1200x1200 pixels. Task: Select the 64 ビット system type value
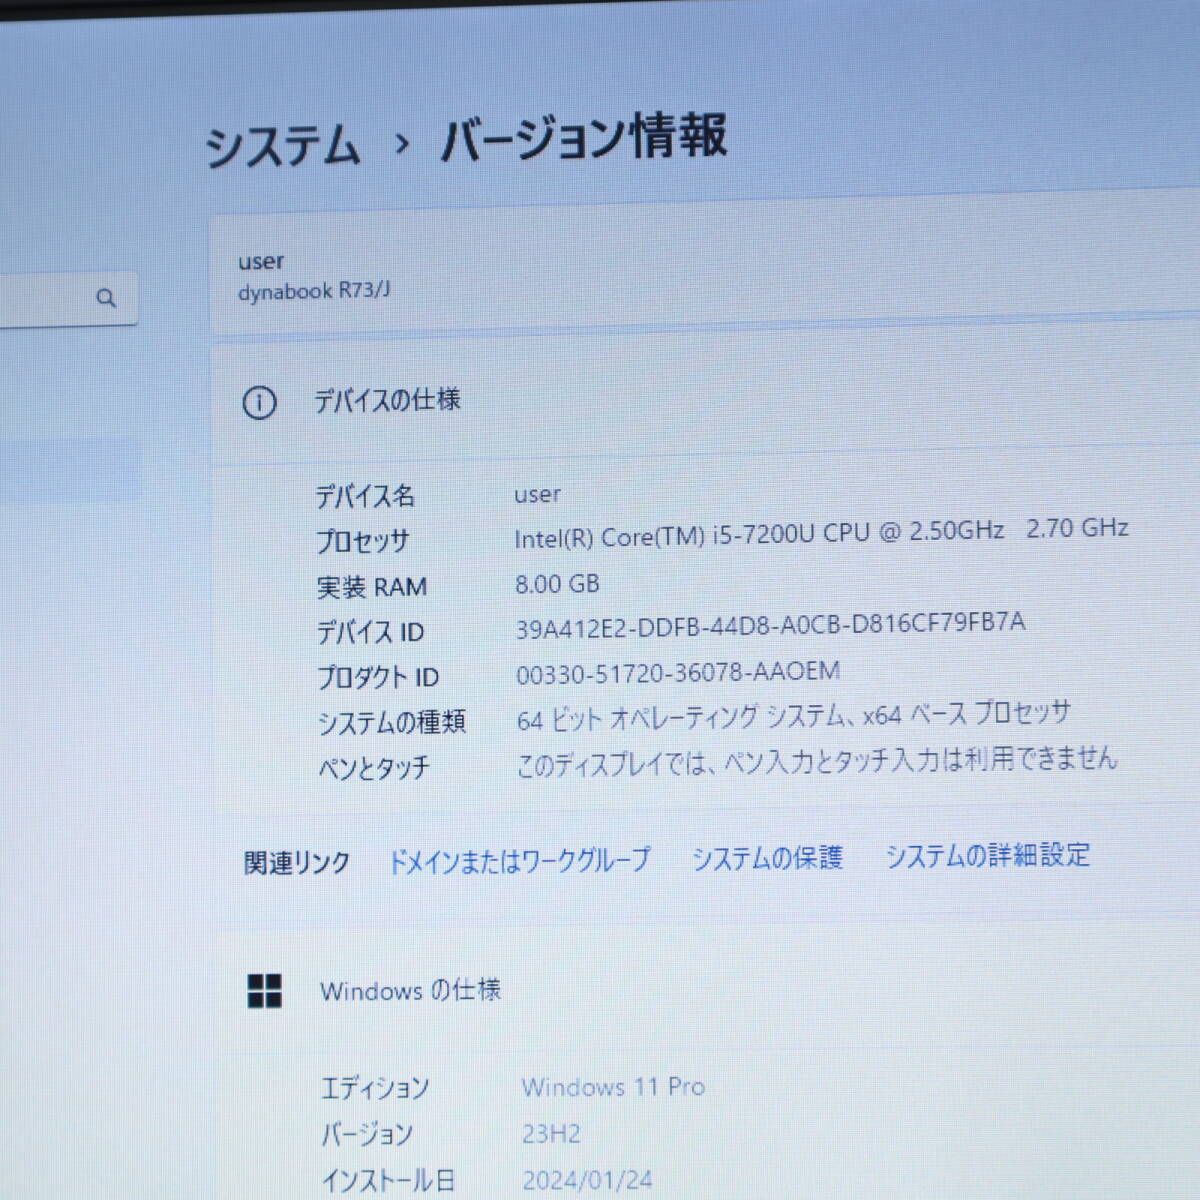pos(793,716)
